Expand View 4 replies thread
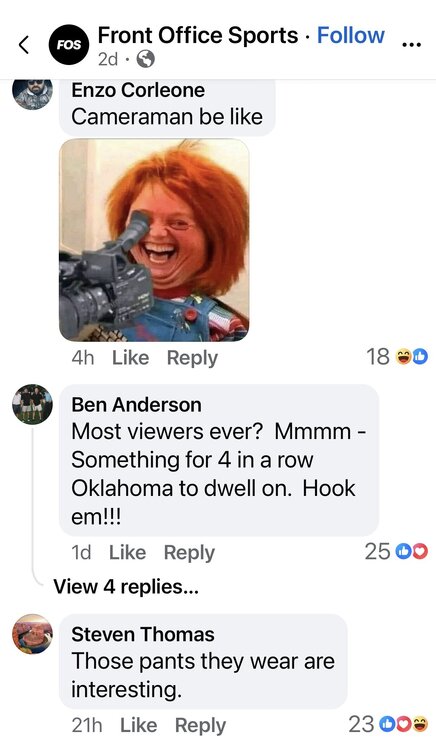 tap(126, 586)
